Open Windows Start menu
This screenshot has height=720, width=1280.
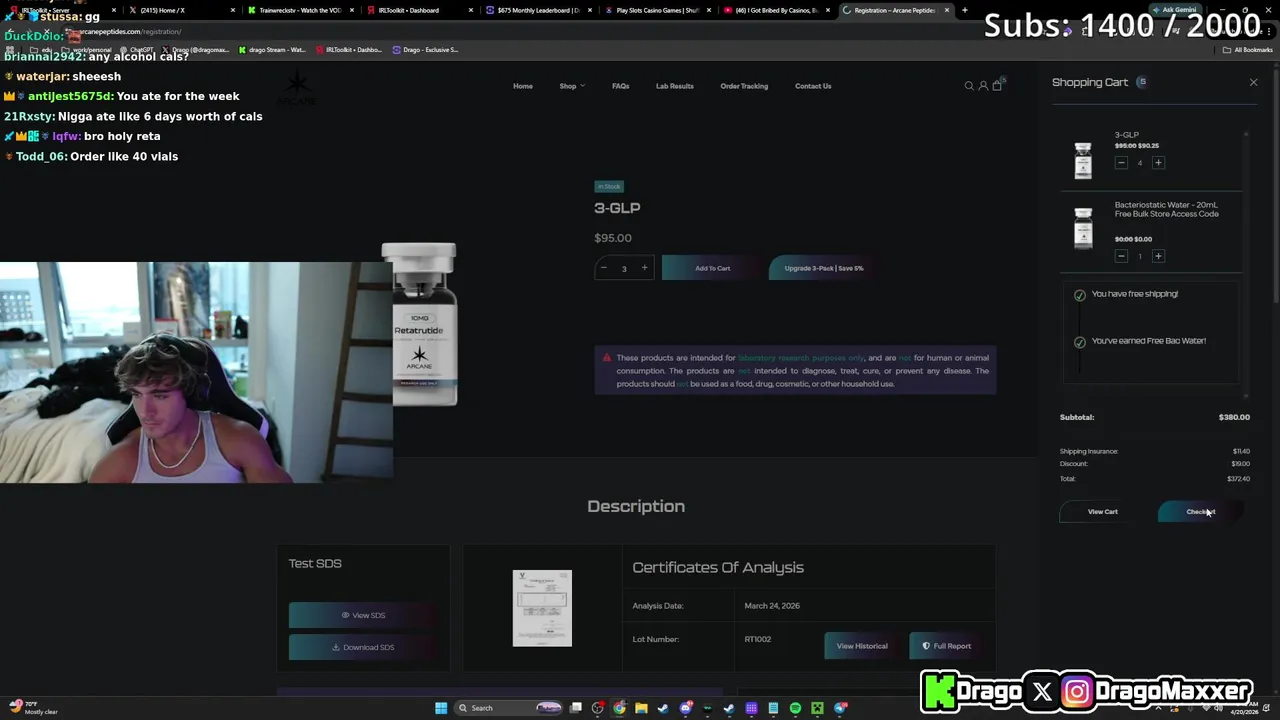click(441, 708)
